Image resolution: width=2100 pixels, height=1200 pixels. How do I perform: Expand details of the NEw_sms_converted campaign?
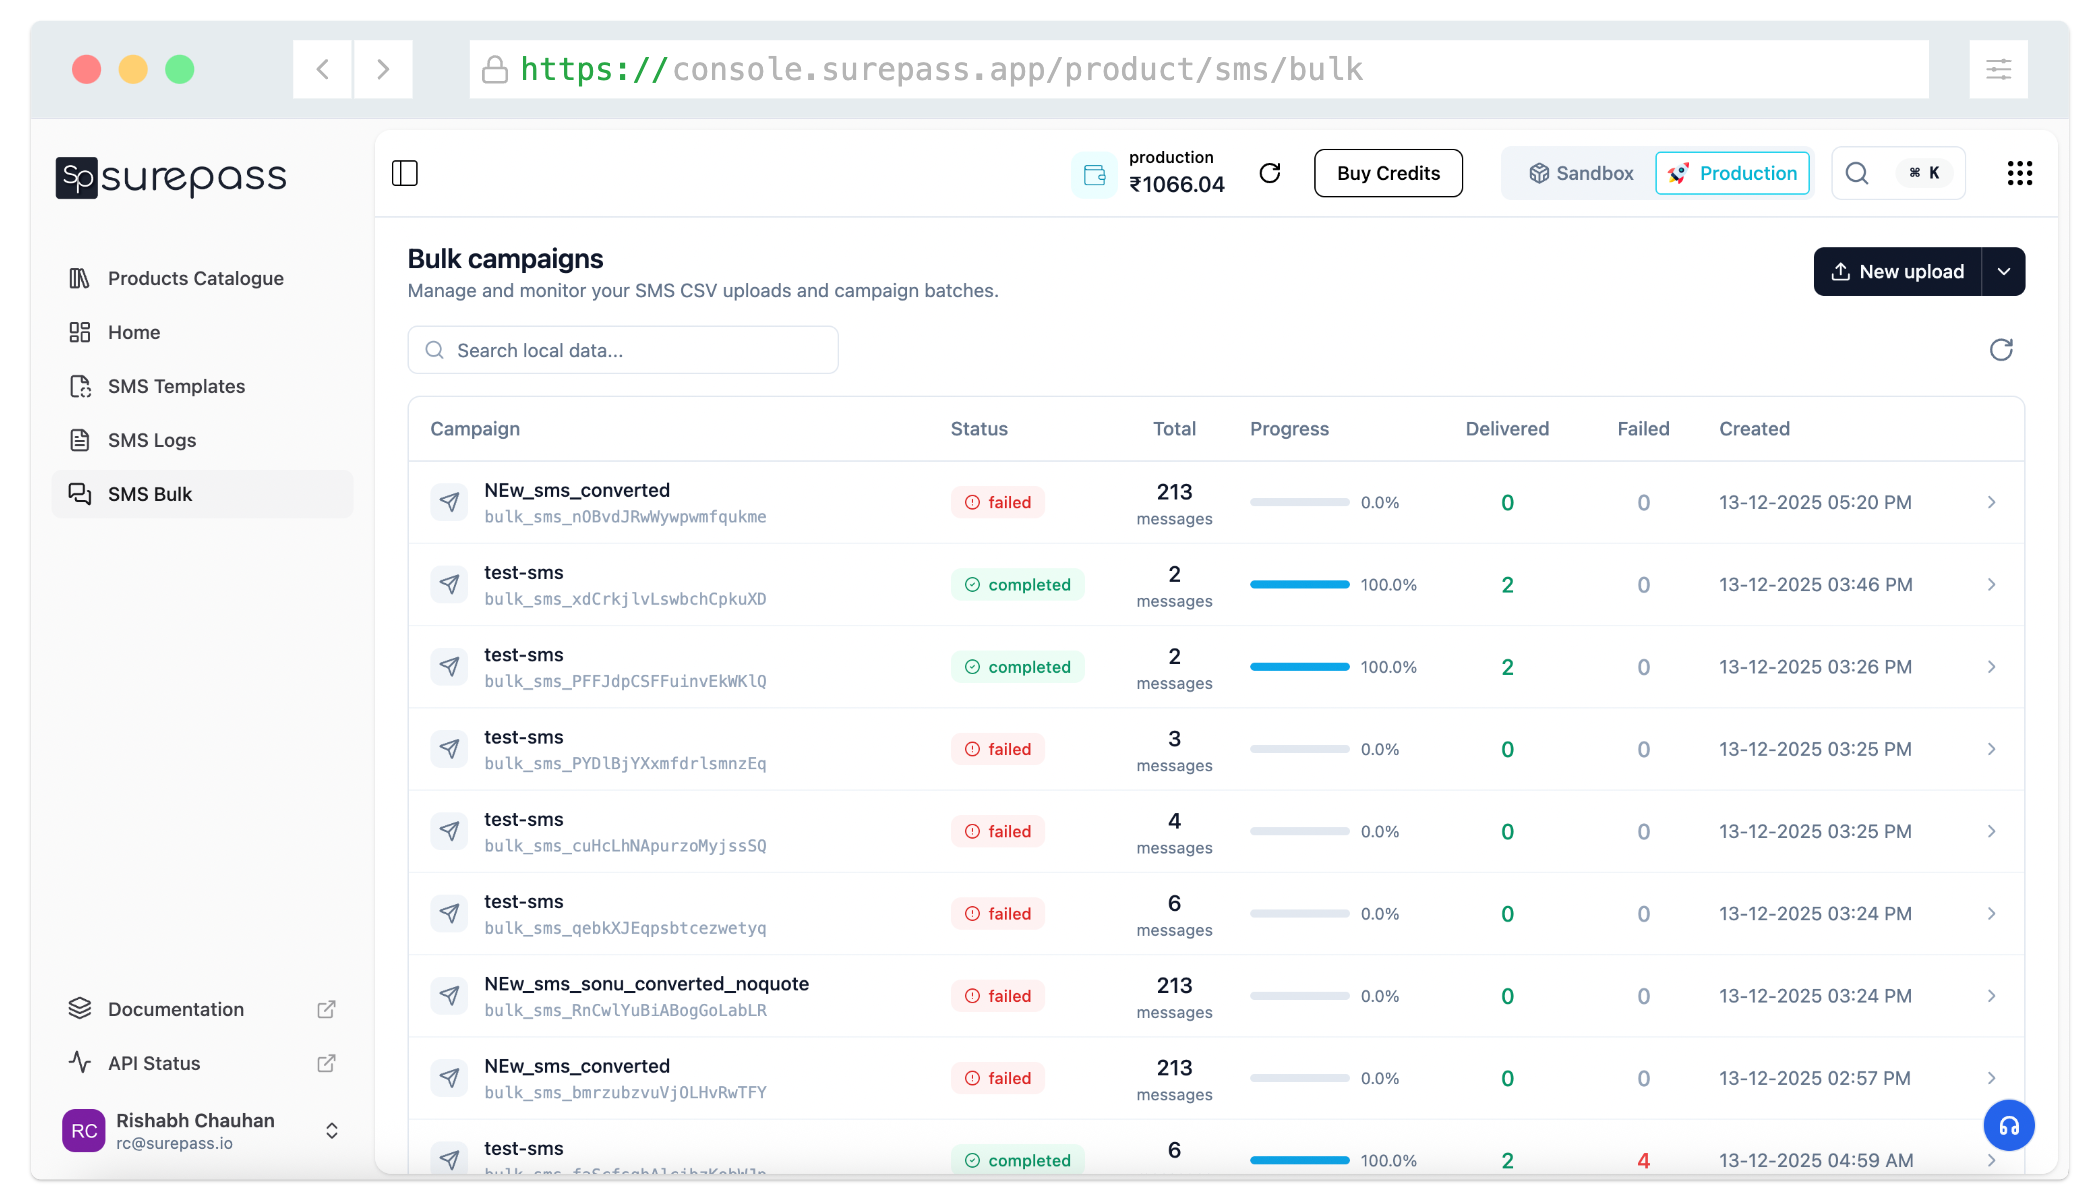click(x=1991, y=502)
